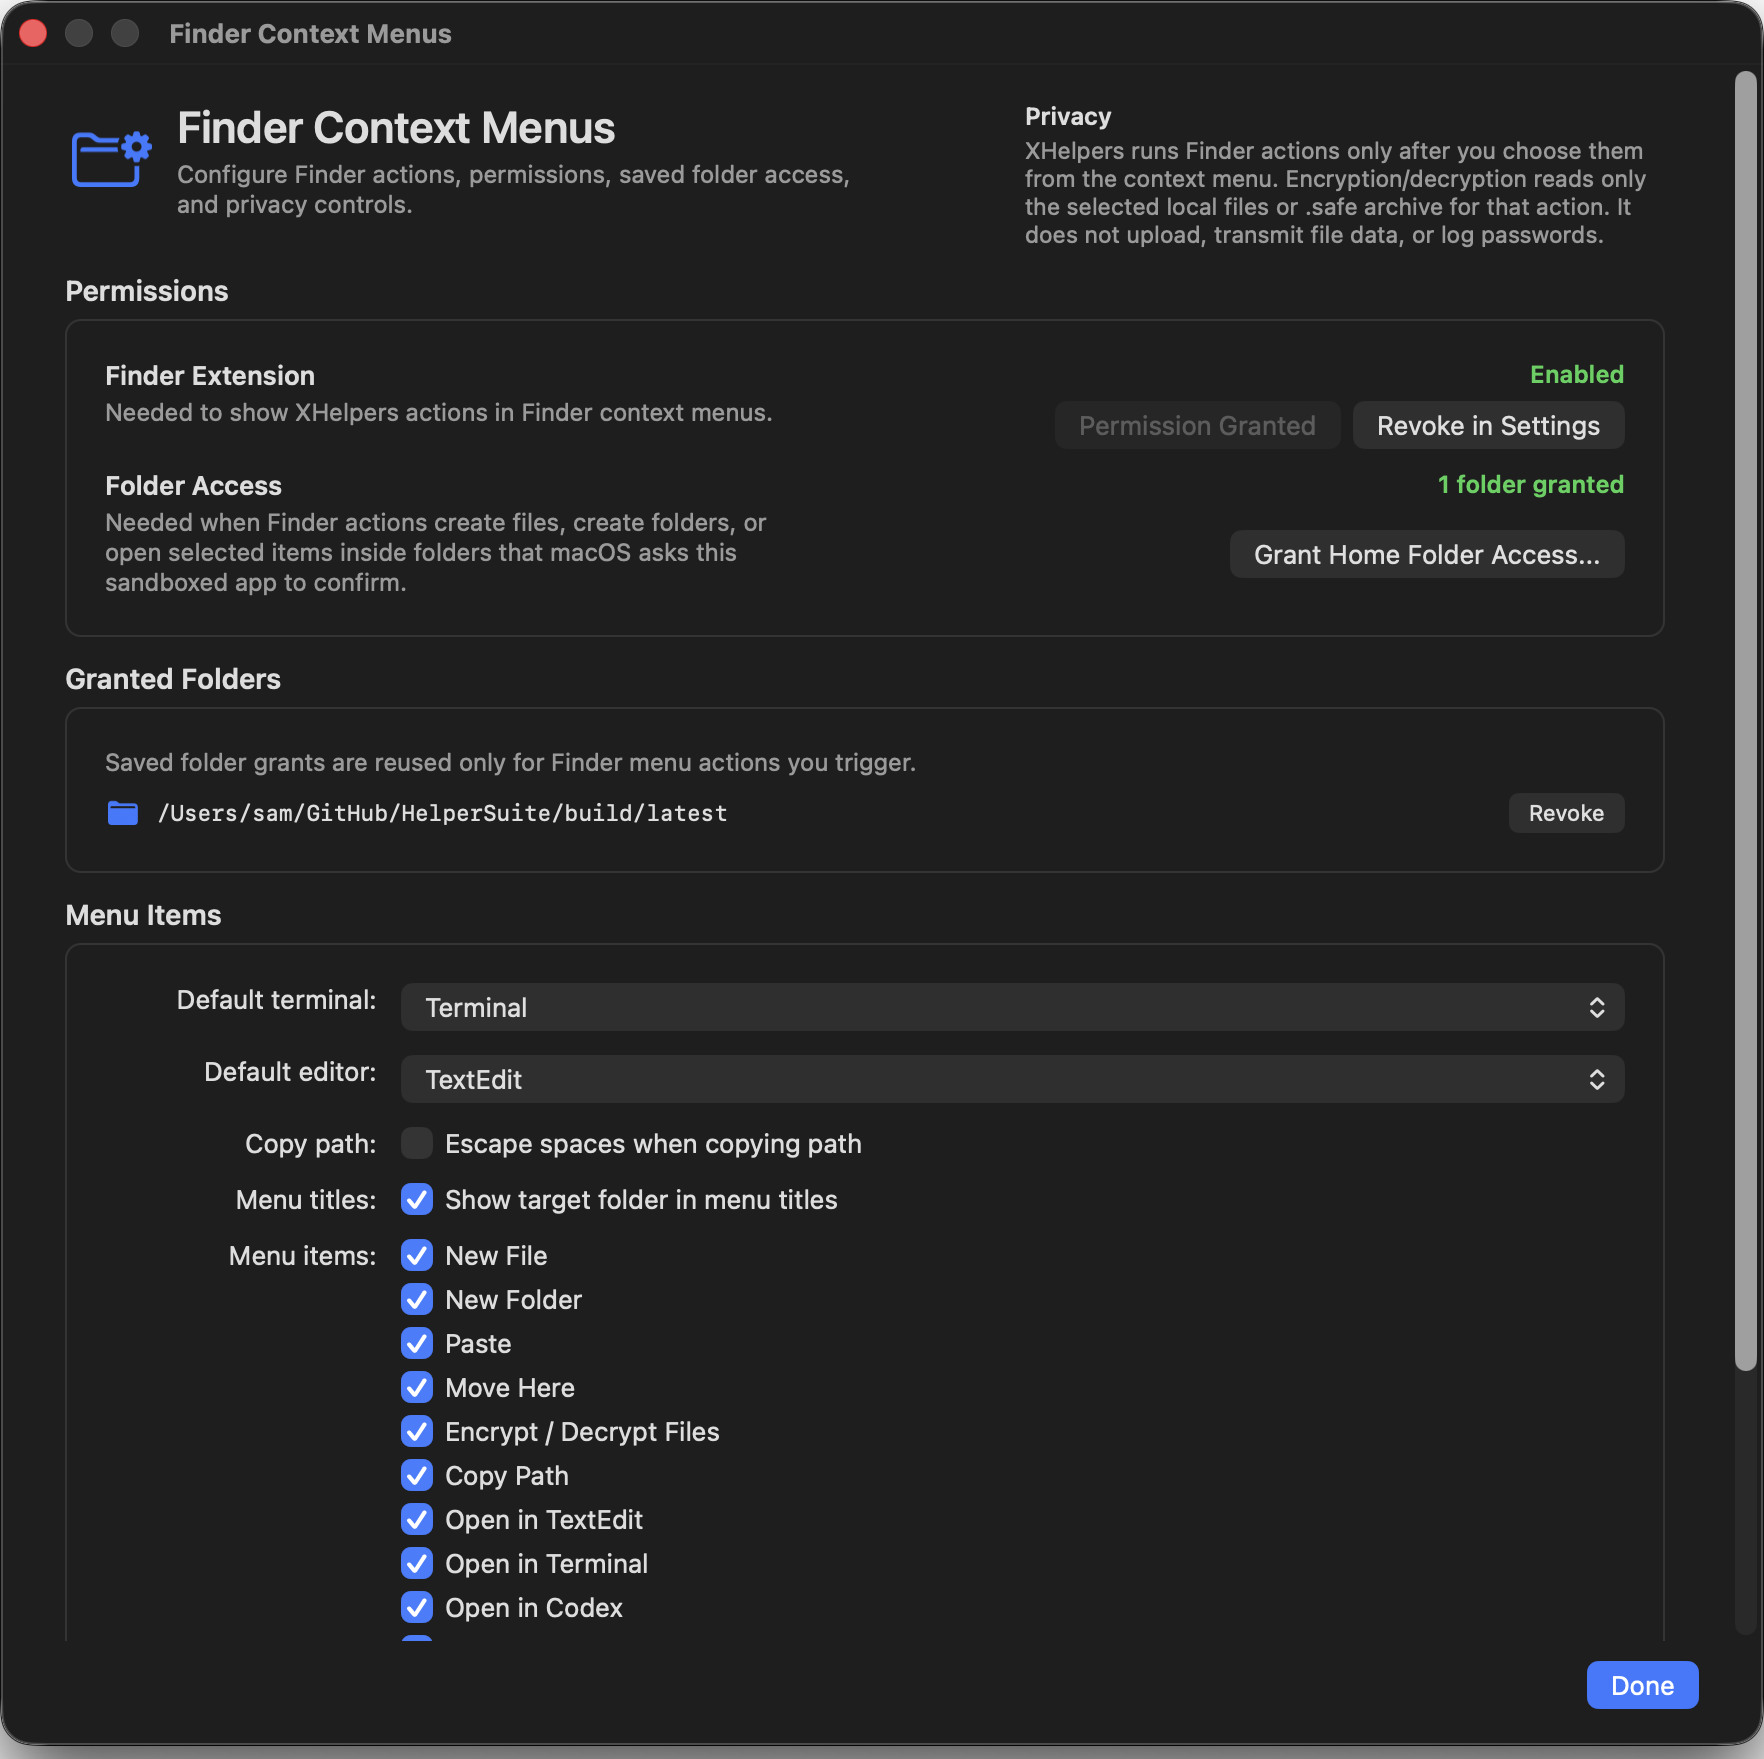This screenshot has width=1764, height=1759.
Task: Toggle the Paste menu item checkbox
Action: pyautogui.click(x=417, y=1343)
